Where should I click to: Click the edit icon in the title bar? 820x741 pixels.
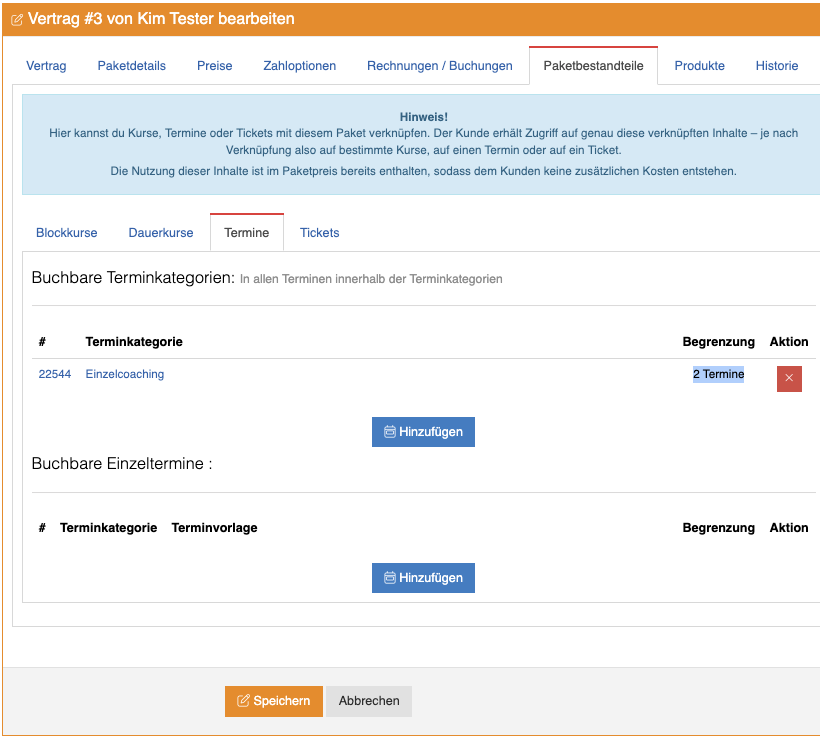coord(17,20)
